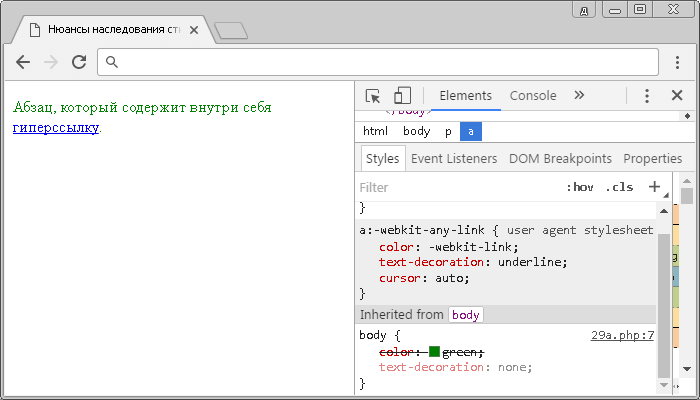Click the a:-webkit-any-link selector

click(x=422, y=230)
